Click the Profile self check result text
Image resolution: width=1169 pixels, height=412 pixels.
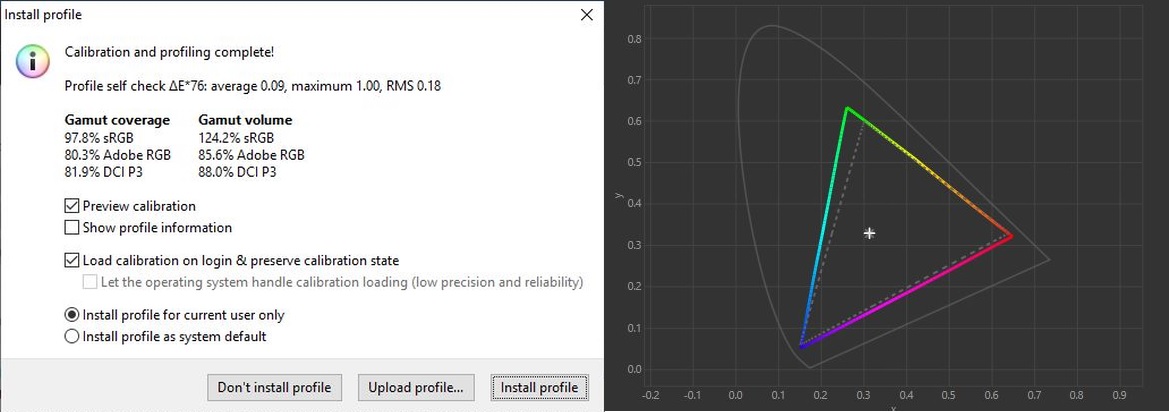[253, 86]
